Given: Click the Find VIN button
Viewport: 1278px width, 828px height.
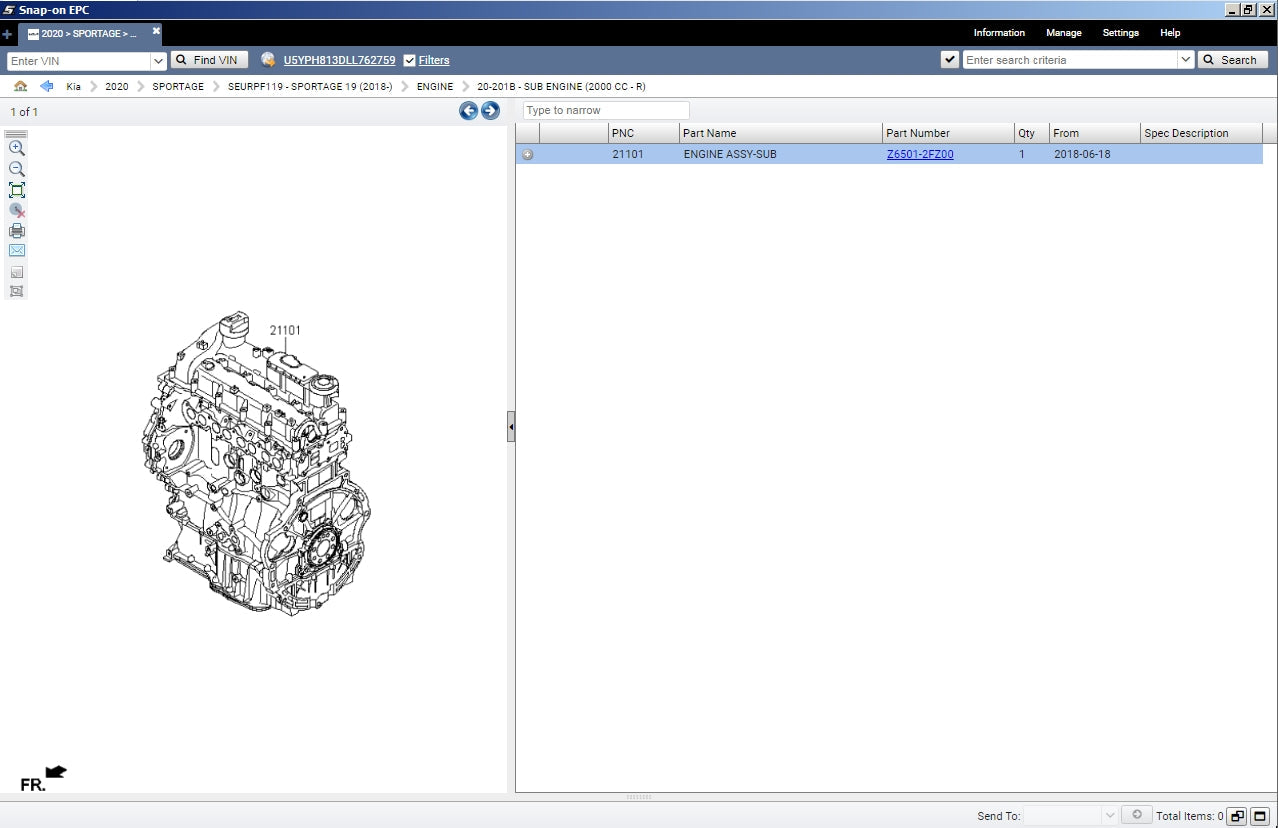Looking at the screenshot, I should click(208, 60).
